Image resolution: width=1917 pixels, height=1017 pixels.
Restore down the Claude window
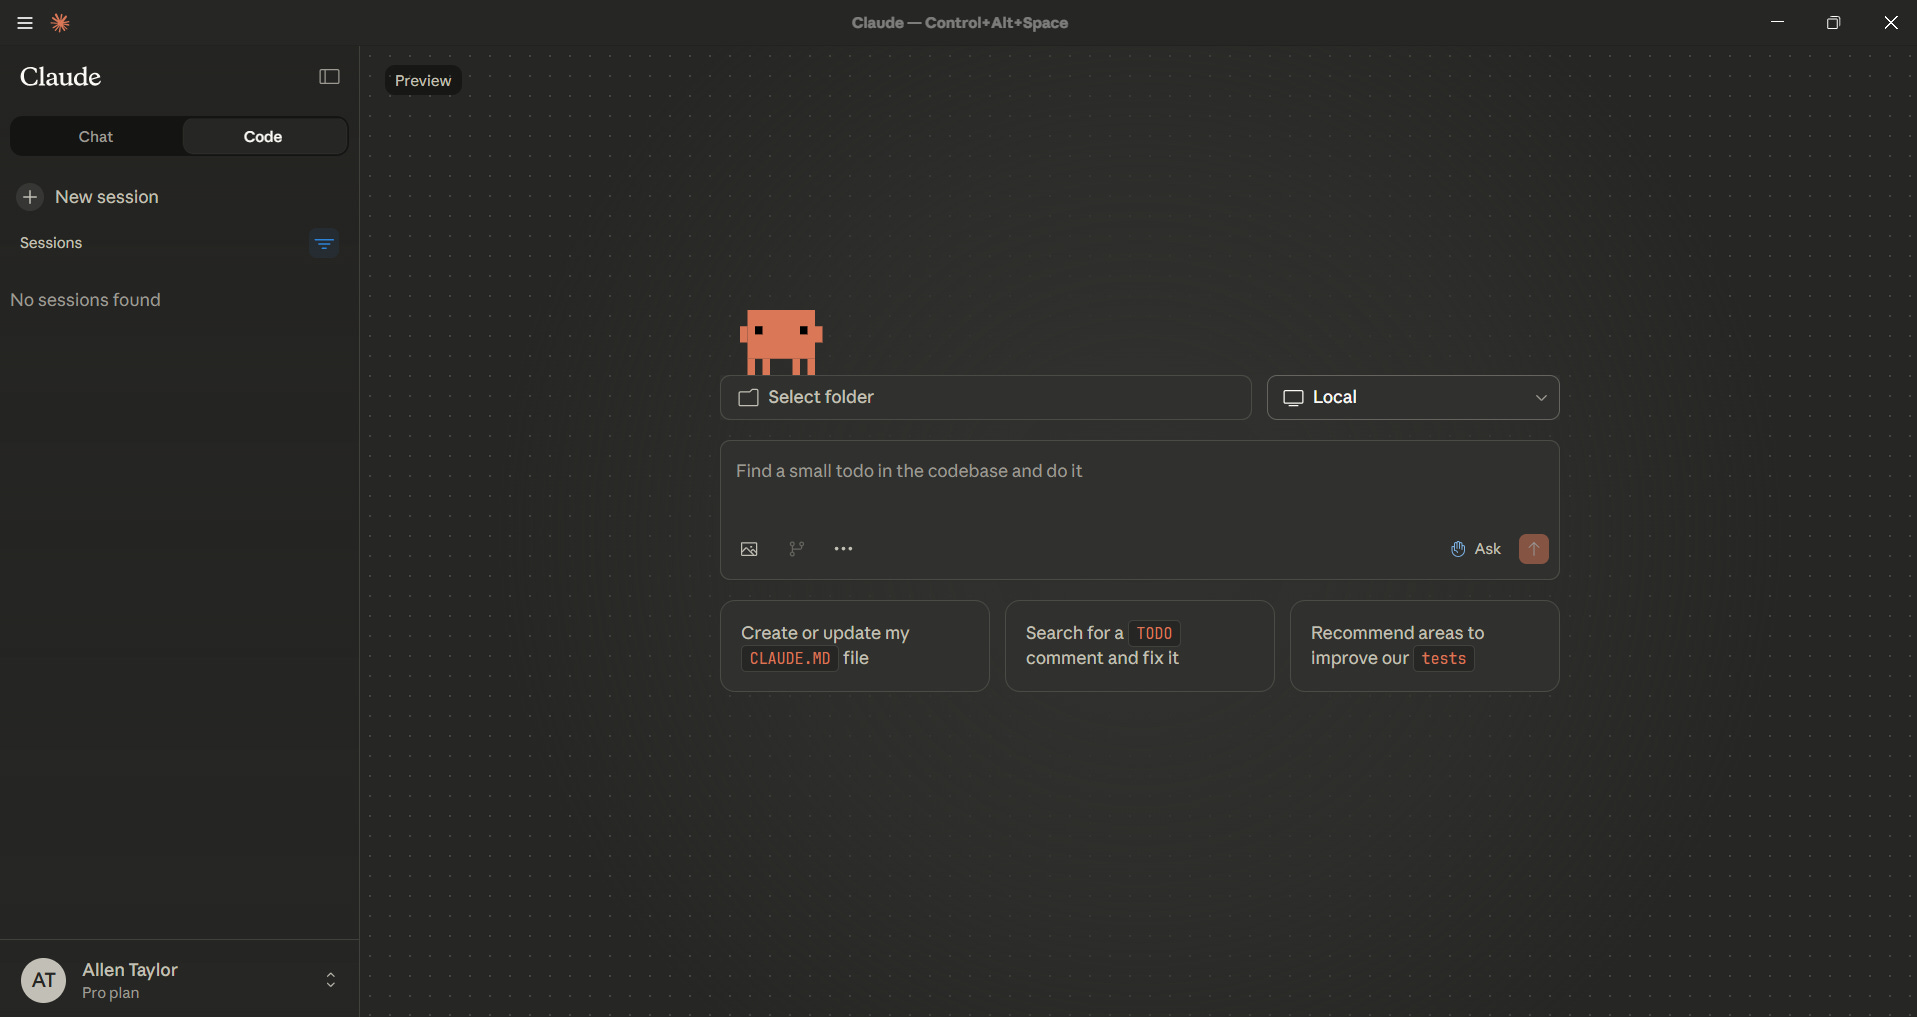point(1833,22)
